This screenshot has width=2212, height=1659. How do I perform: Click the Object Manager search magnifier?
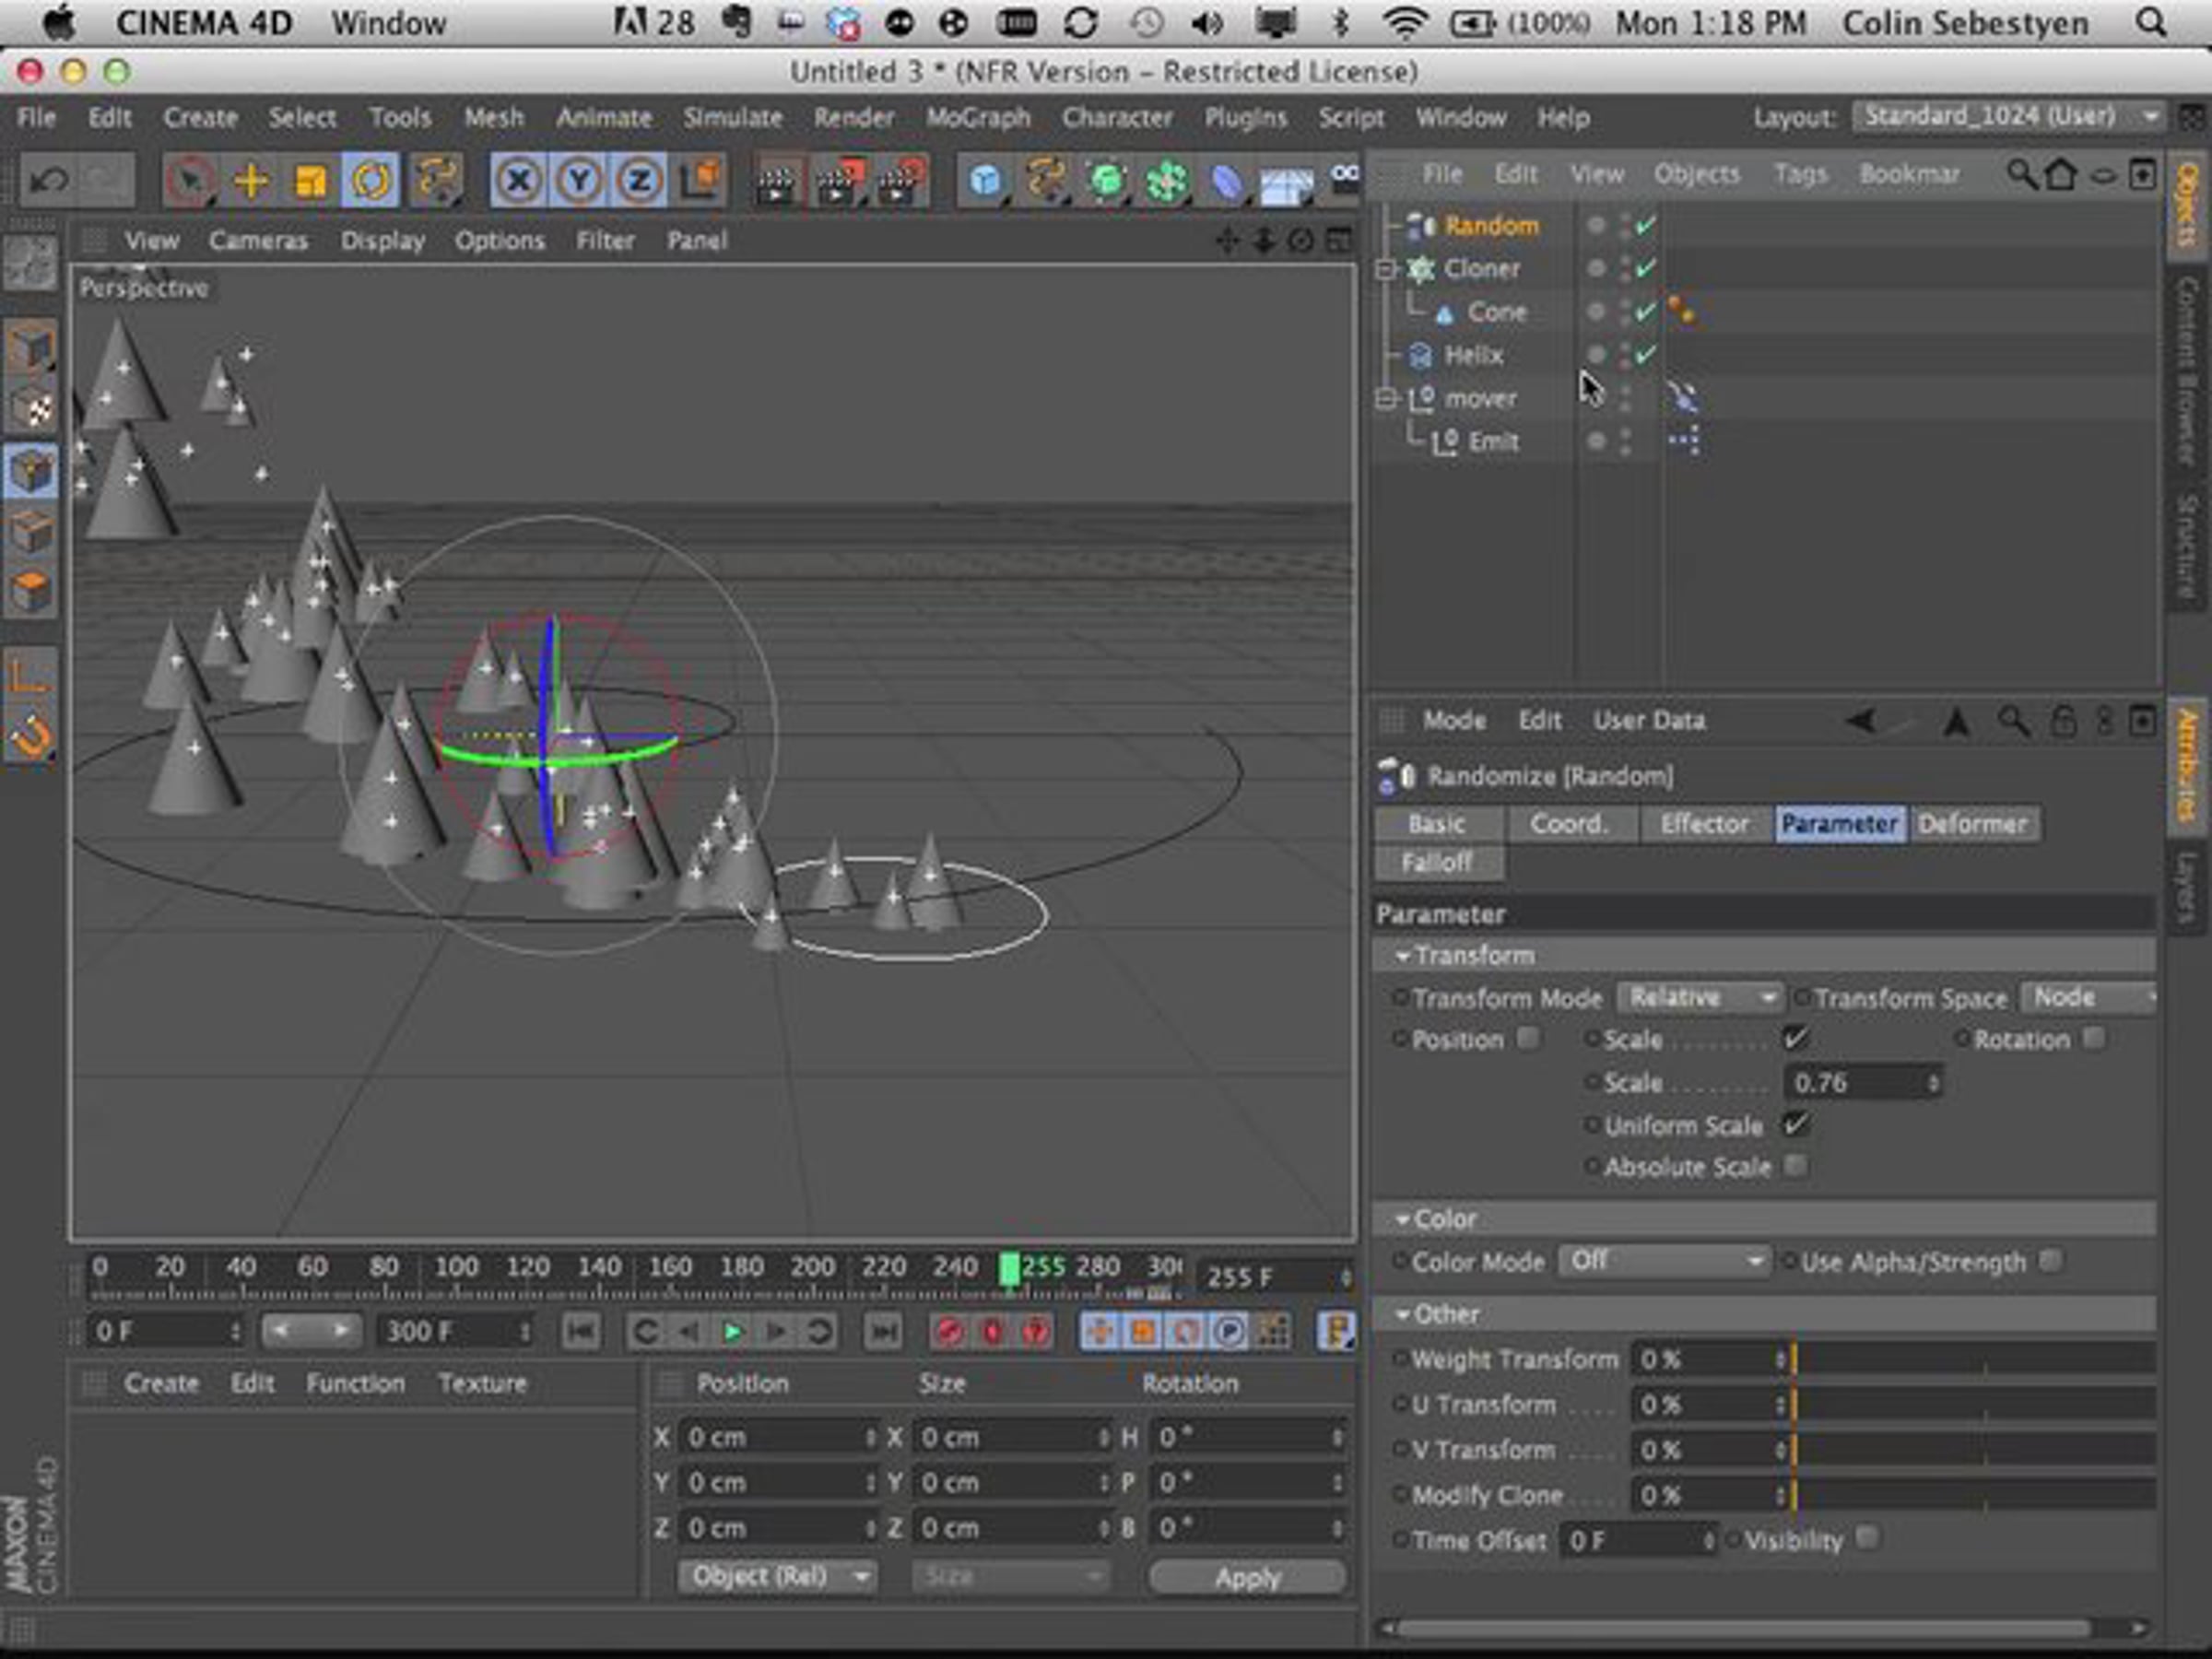tap(2021, 174)
